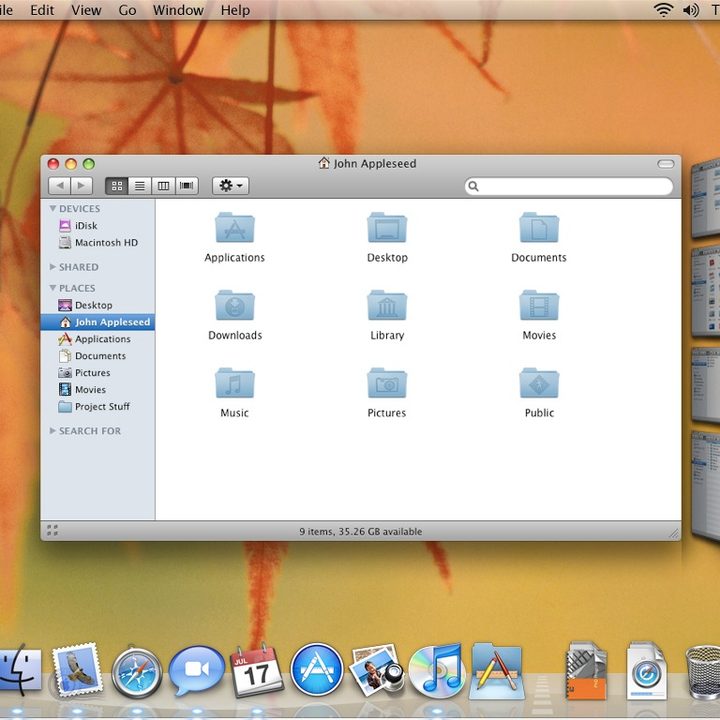Click the sidebar resize dots in status bar
The width and height of the screenshot is (720, 720).
click(52, 530)
